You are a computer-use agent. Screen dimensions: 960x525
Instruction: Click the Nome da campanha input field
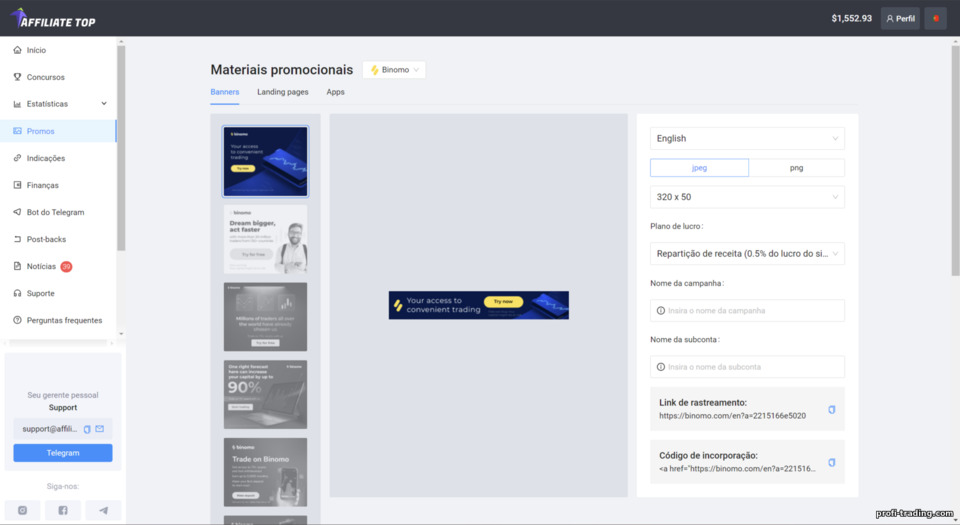coord(747,310)
